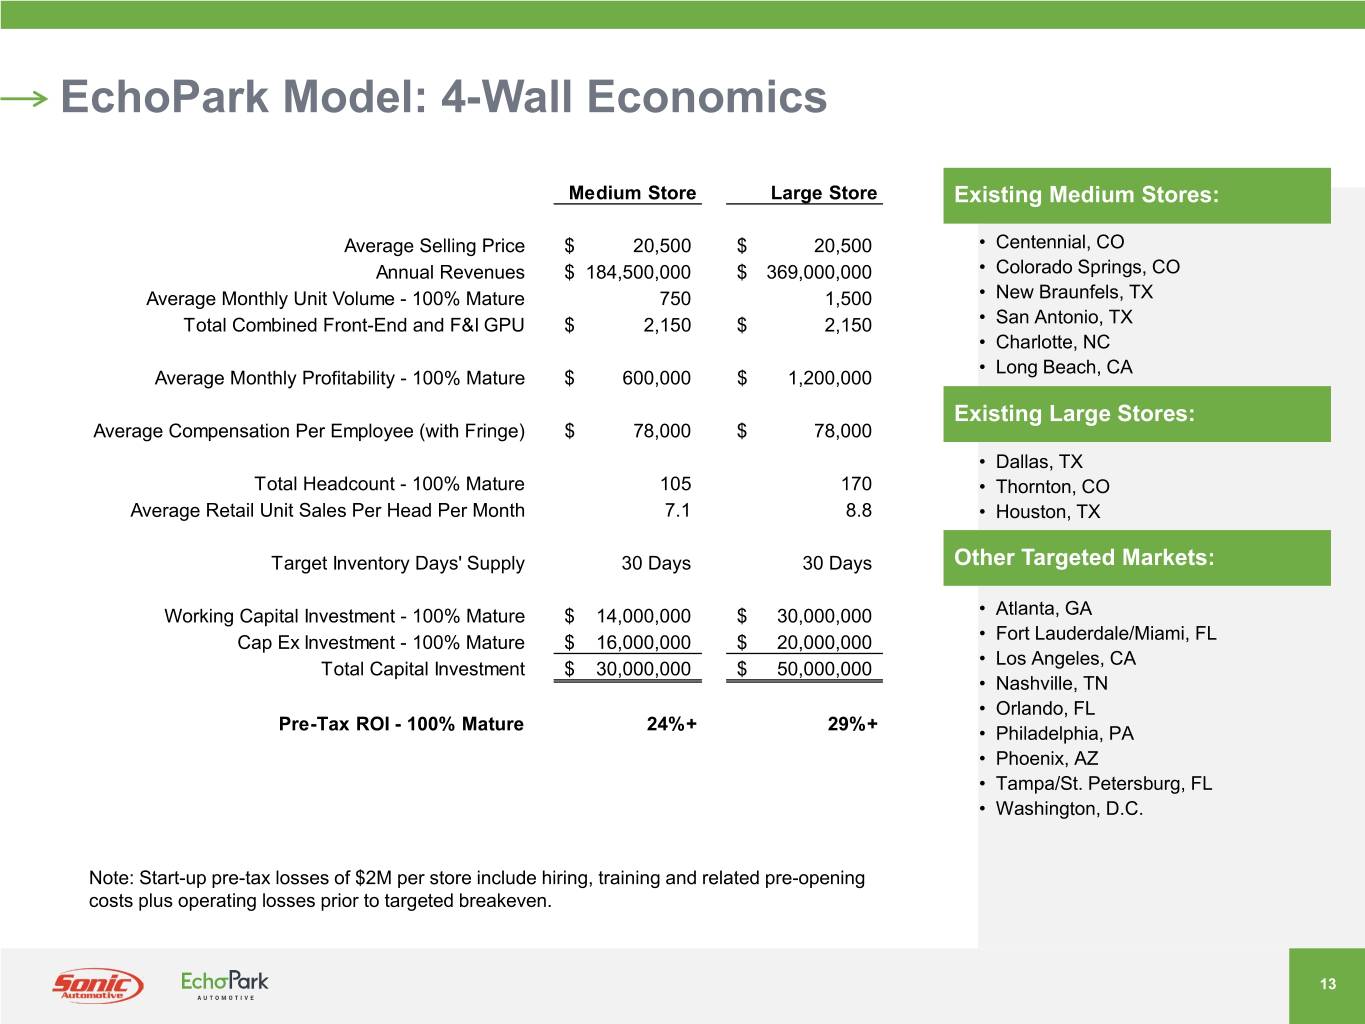Click 'Orlando, FL' list item
Screen dimensions: 1365x1024
1045,709
